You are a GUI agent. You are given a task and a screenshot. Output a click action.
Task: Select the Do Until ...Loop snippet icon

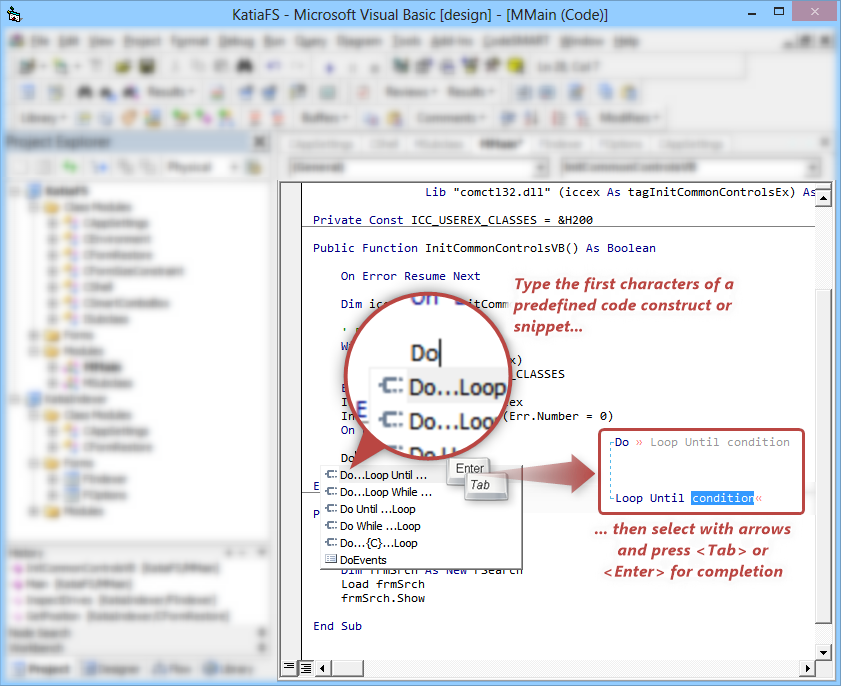tap(331, 508)
